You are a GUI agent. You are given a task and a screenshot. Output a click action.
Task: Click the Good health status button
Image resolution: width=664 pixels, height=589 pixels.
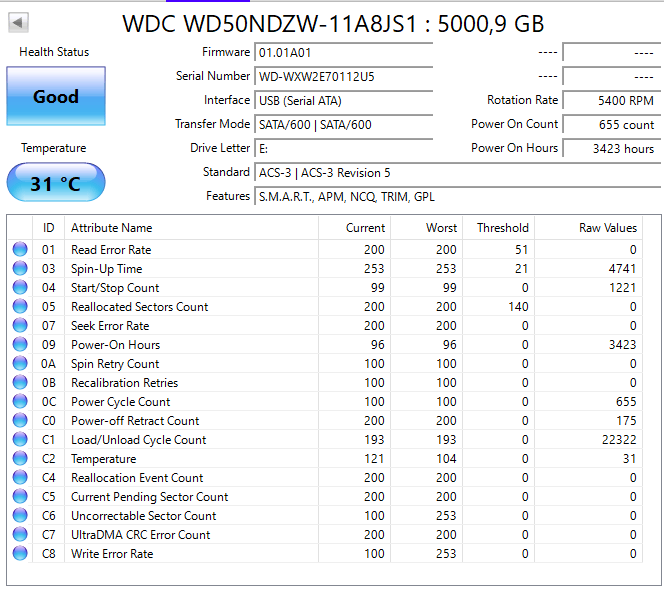coord(56,96)
